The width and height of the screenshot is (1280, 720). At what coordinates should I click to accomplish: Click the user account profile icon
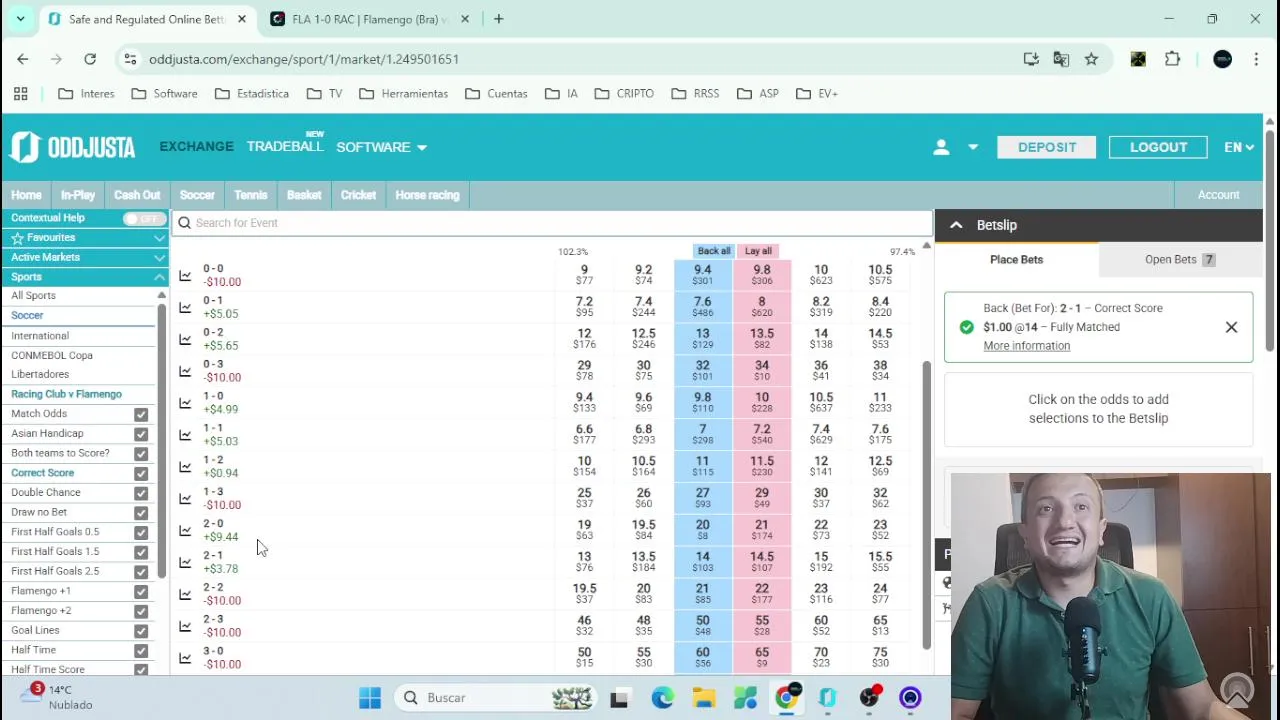(x=941, y=147)
